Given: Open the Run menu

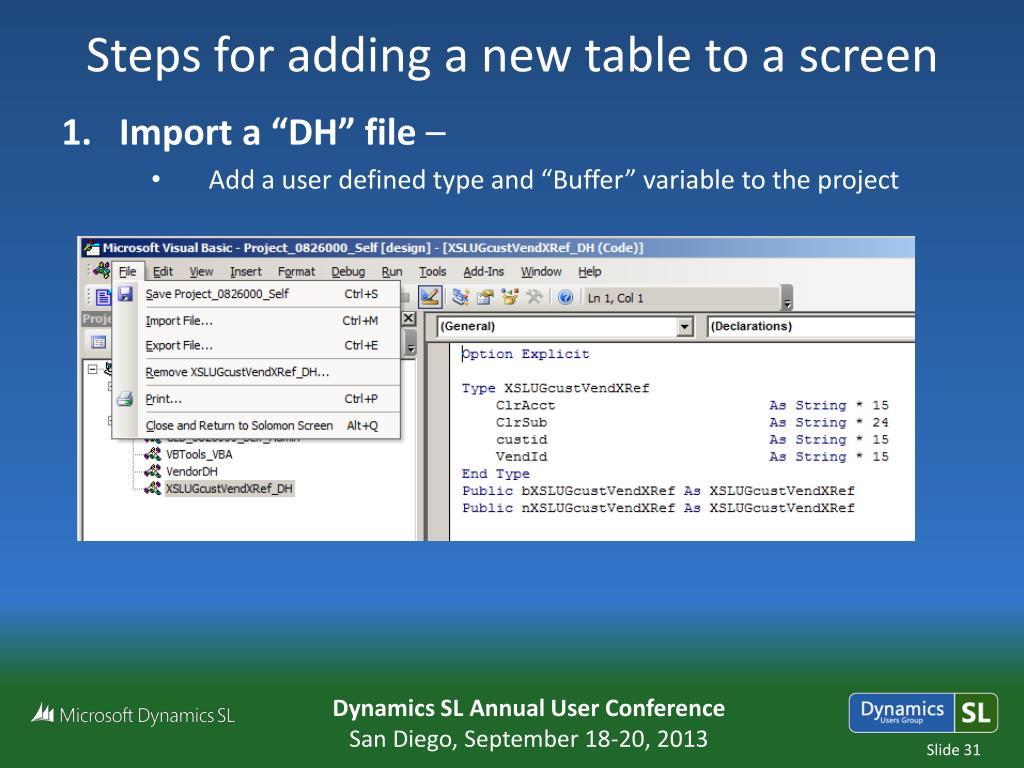Looking at the screenshot, I should click(x=392, y=272).
